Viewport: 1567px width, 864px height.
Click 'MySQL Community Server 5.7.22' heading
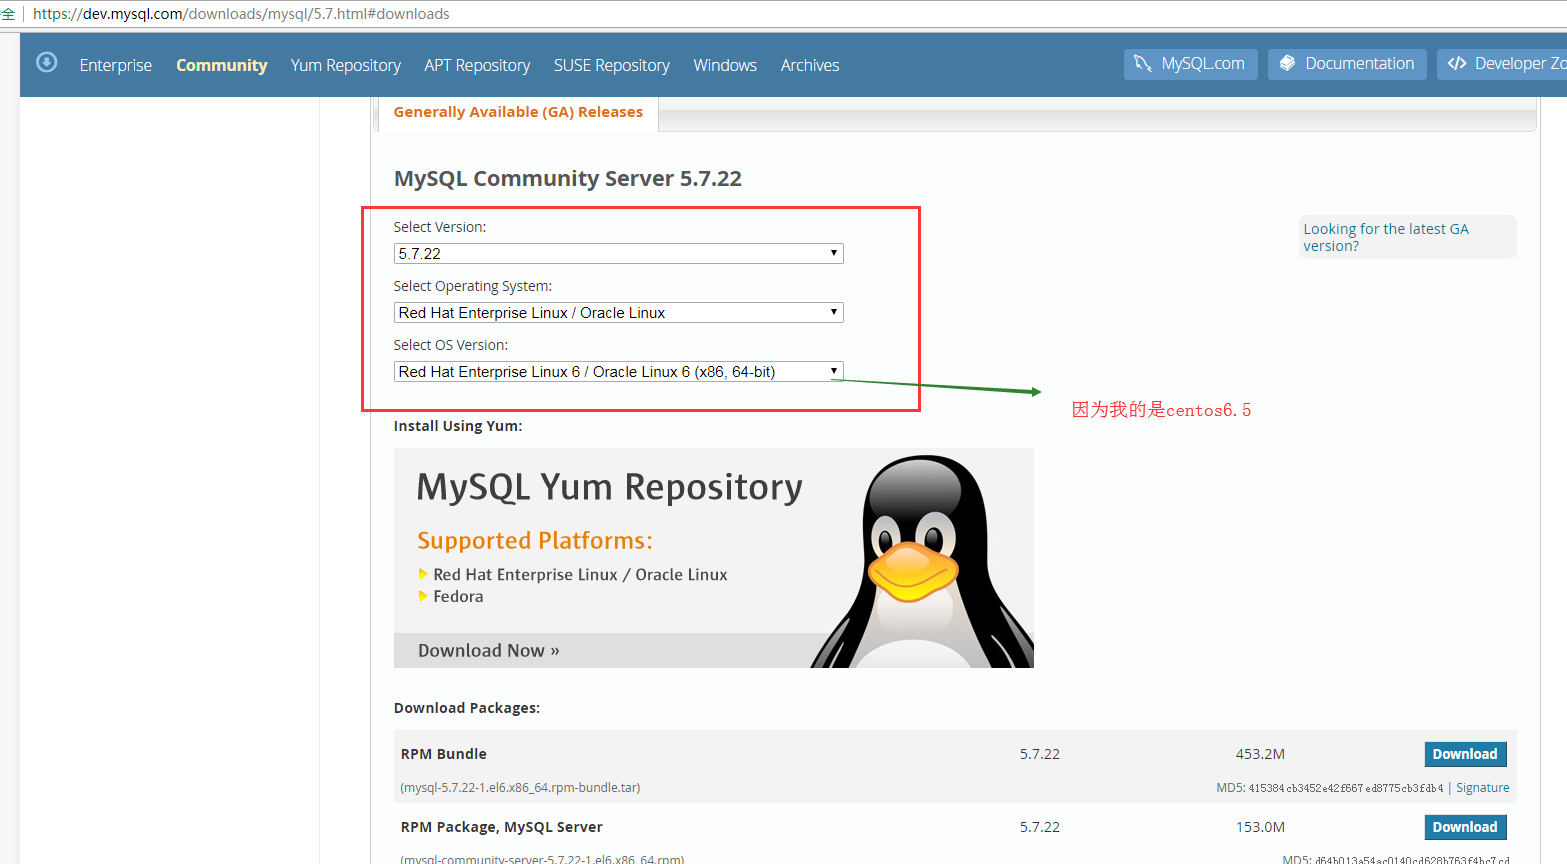click(x=568, y=179)
